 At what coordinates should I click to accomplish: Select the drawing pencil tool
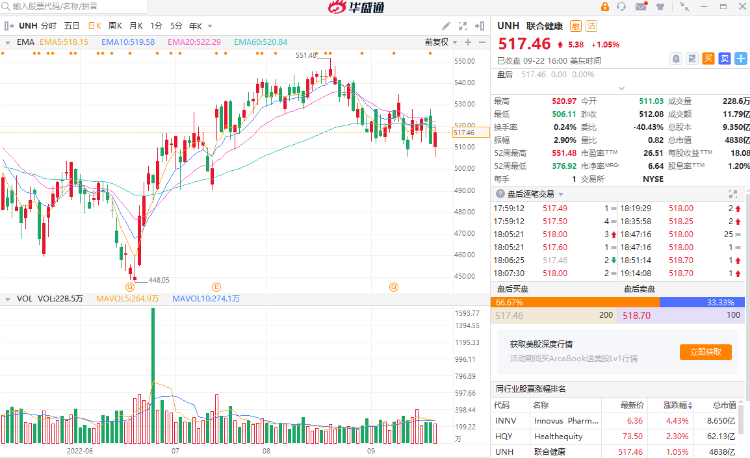446,26
